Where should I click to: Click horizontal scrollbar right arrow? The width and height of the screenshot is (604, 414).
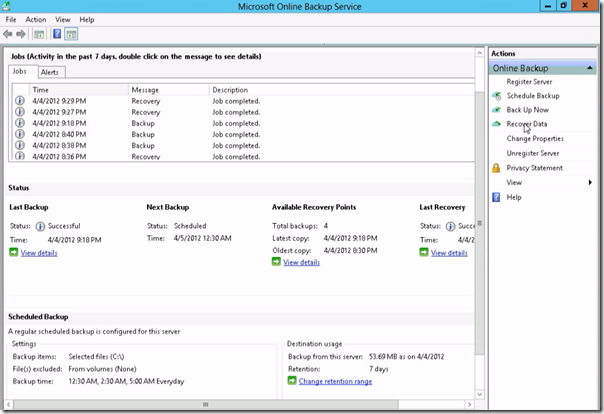tap(469, 404)
